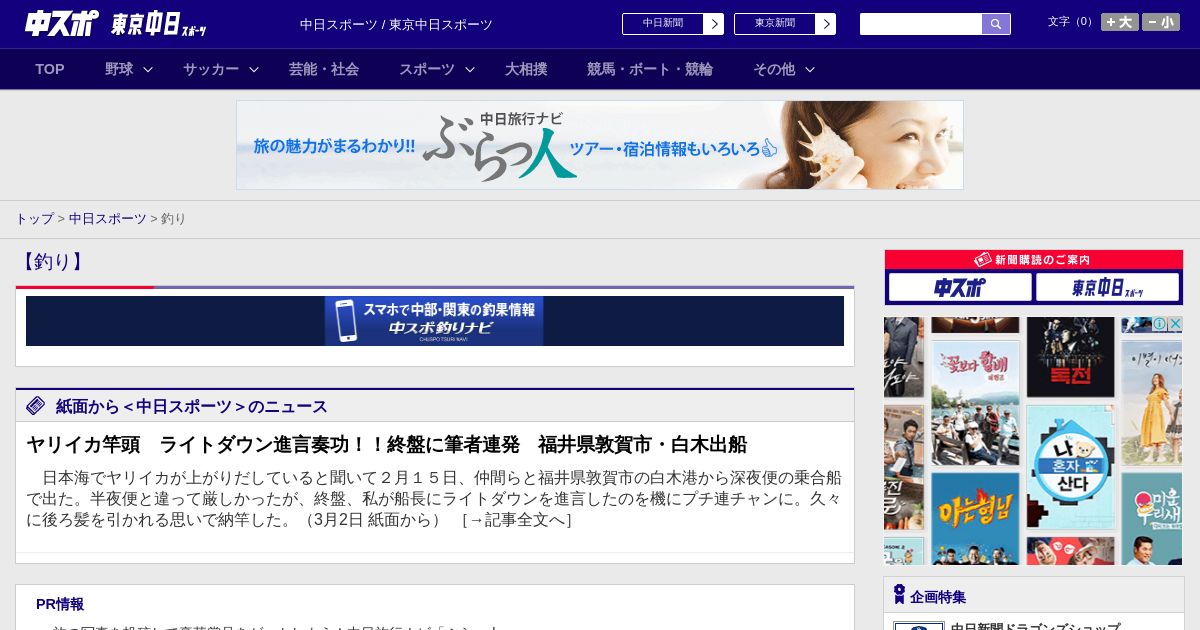Image resolution: width=1200 pixels, height=630 pixels.
Task: Click the ぶらっ人 travel banner ad
Action: pos(600,145)
